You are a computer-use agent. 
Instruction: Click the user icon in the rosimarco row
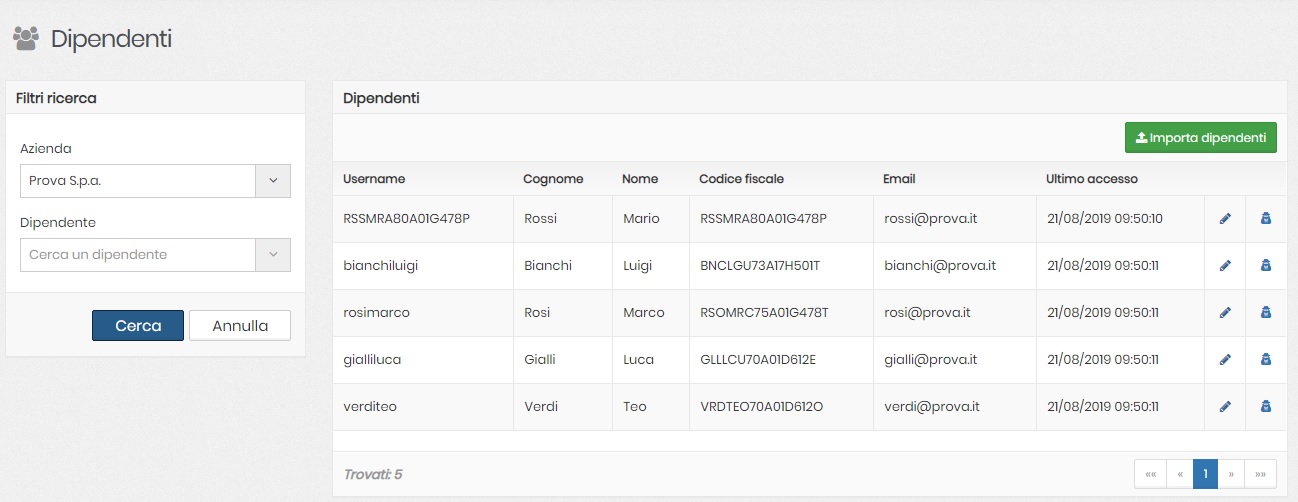pyautogui.click(x=1265, y=313)
